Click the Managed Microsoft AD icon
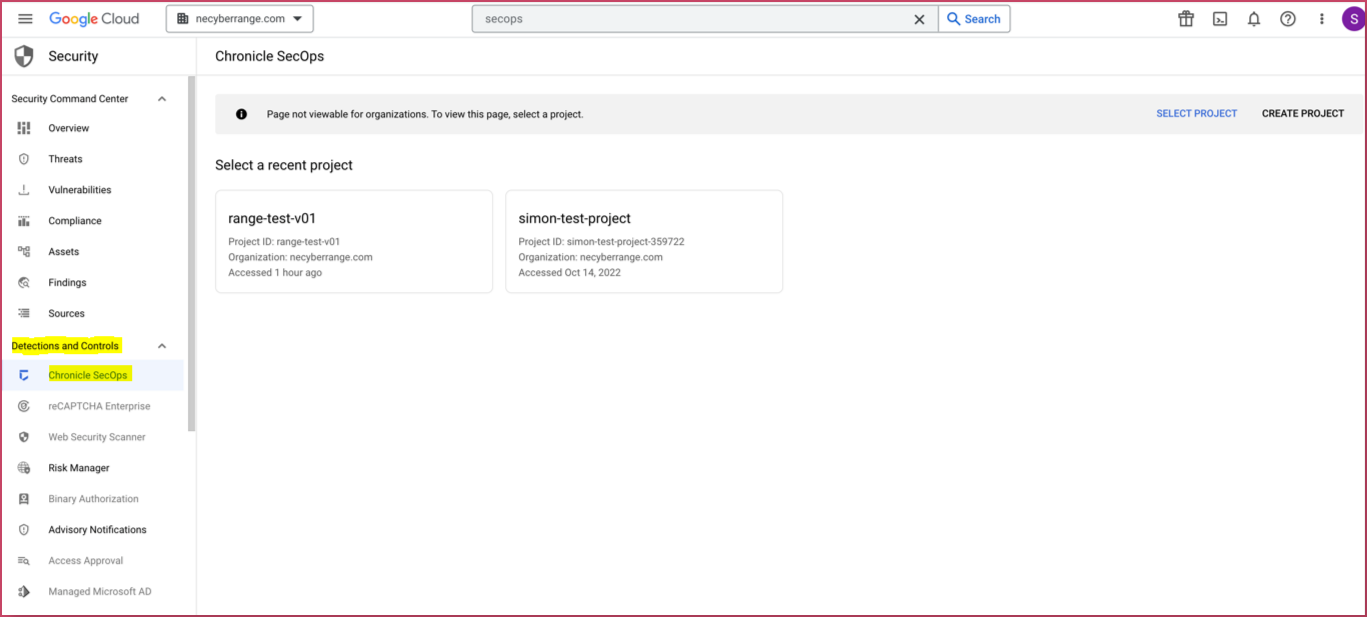Image resolution: width=1367 pixels, height=617 pixels. 24,592
